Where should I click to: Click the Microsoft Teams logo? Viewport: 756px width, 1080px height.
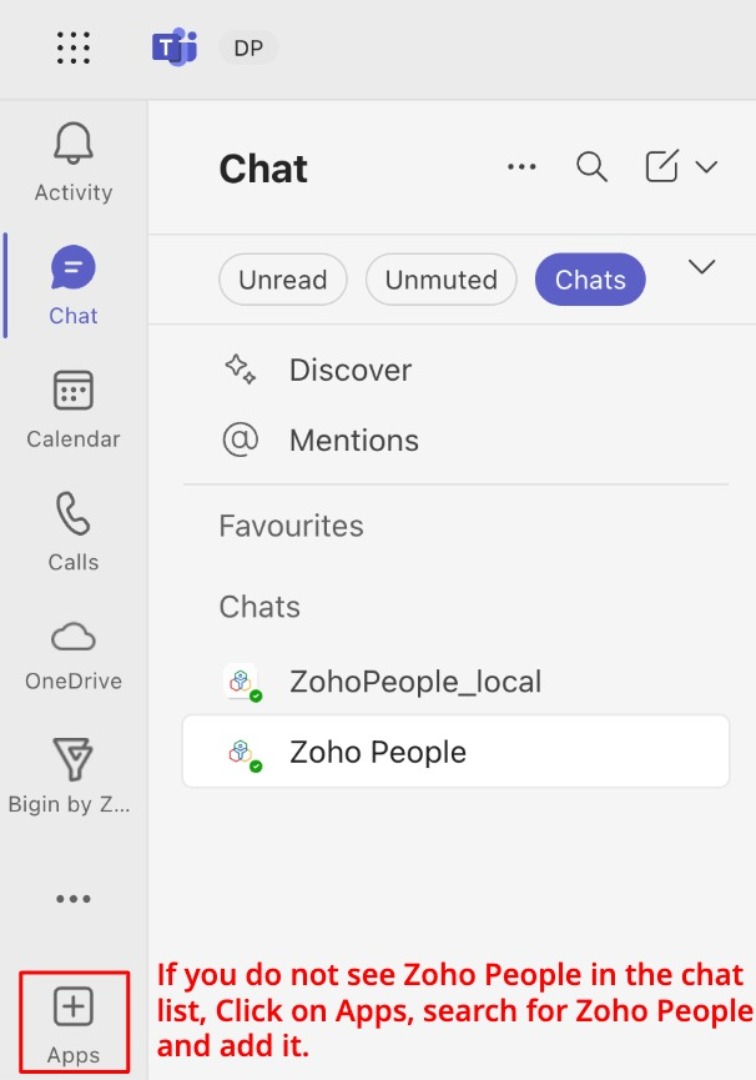coord(174,47)
